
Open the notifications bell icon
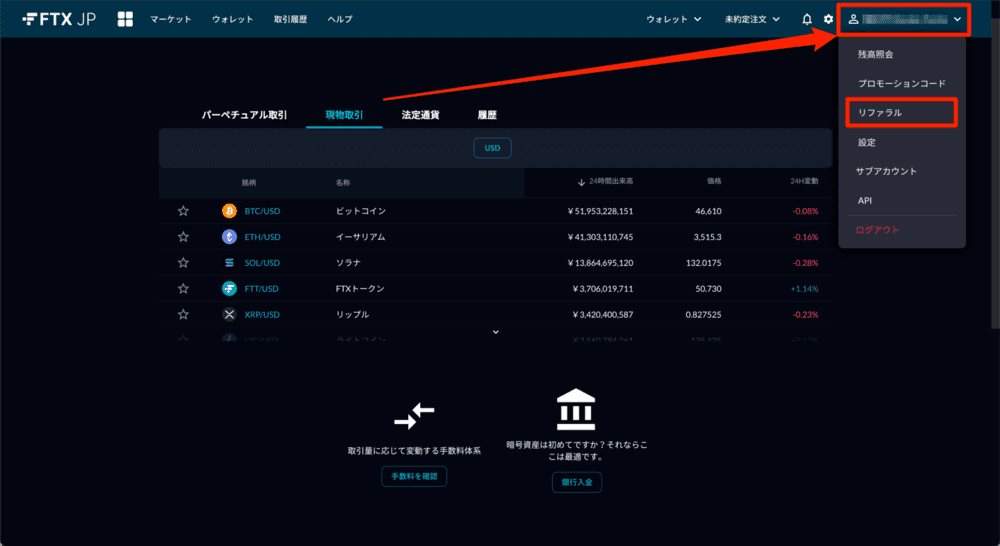[807, 19]
